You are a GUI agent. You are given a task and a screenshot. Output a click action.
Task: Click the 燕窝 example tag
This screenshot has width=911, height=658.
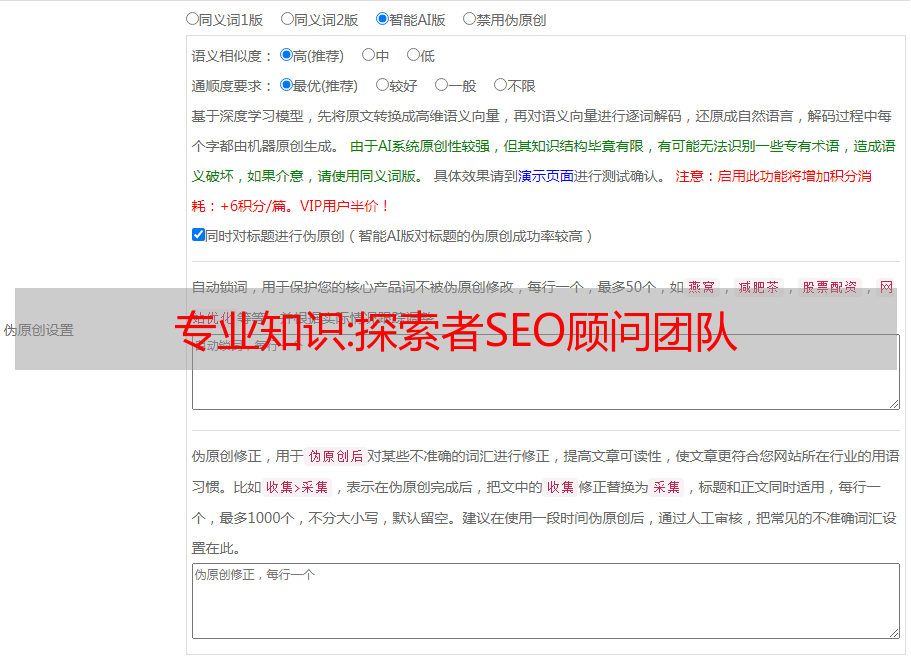[702, 287]
